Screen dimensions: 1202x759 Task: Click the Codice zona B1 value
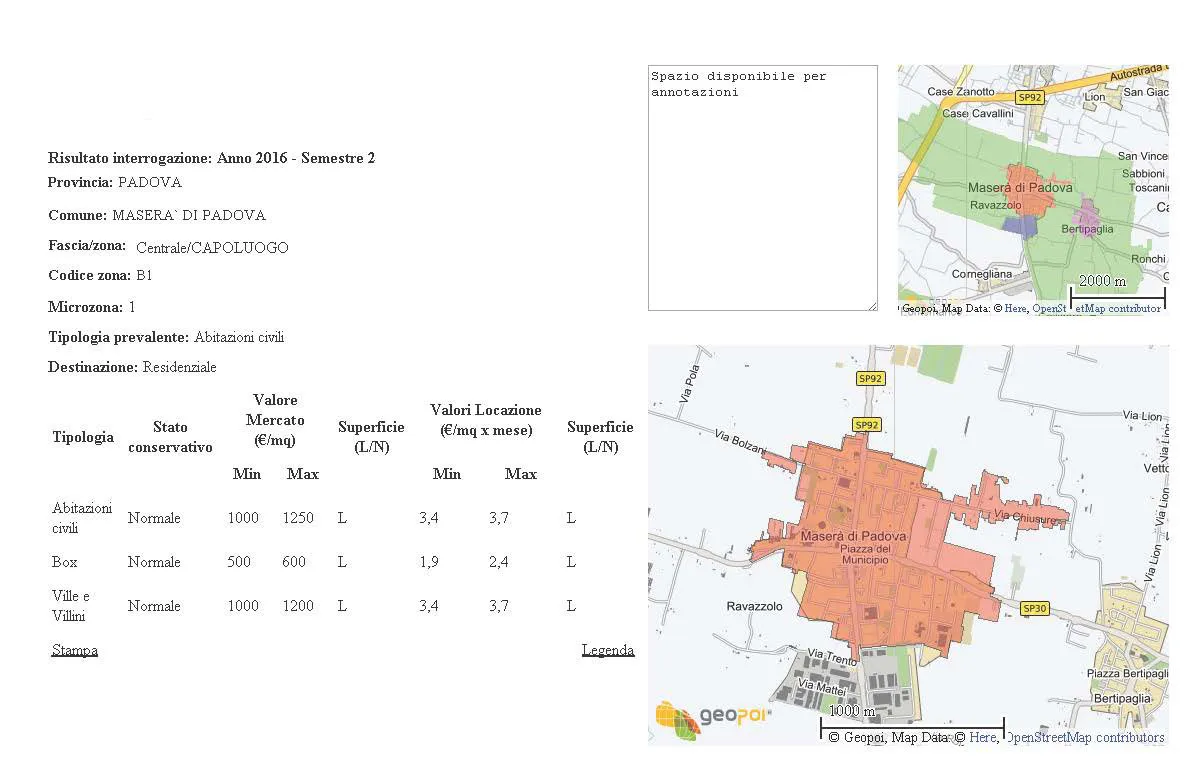pyautogui.click(x=145, y=275)
